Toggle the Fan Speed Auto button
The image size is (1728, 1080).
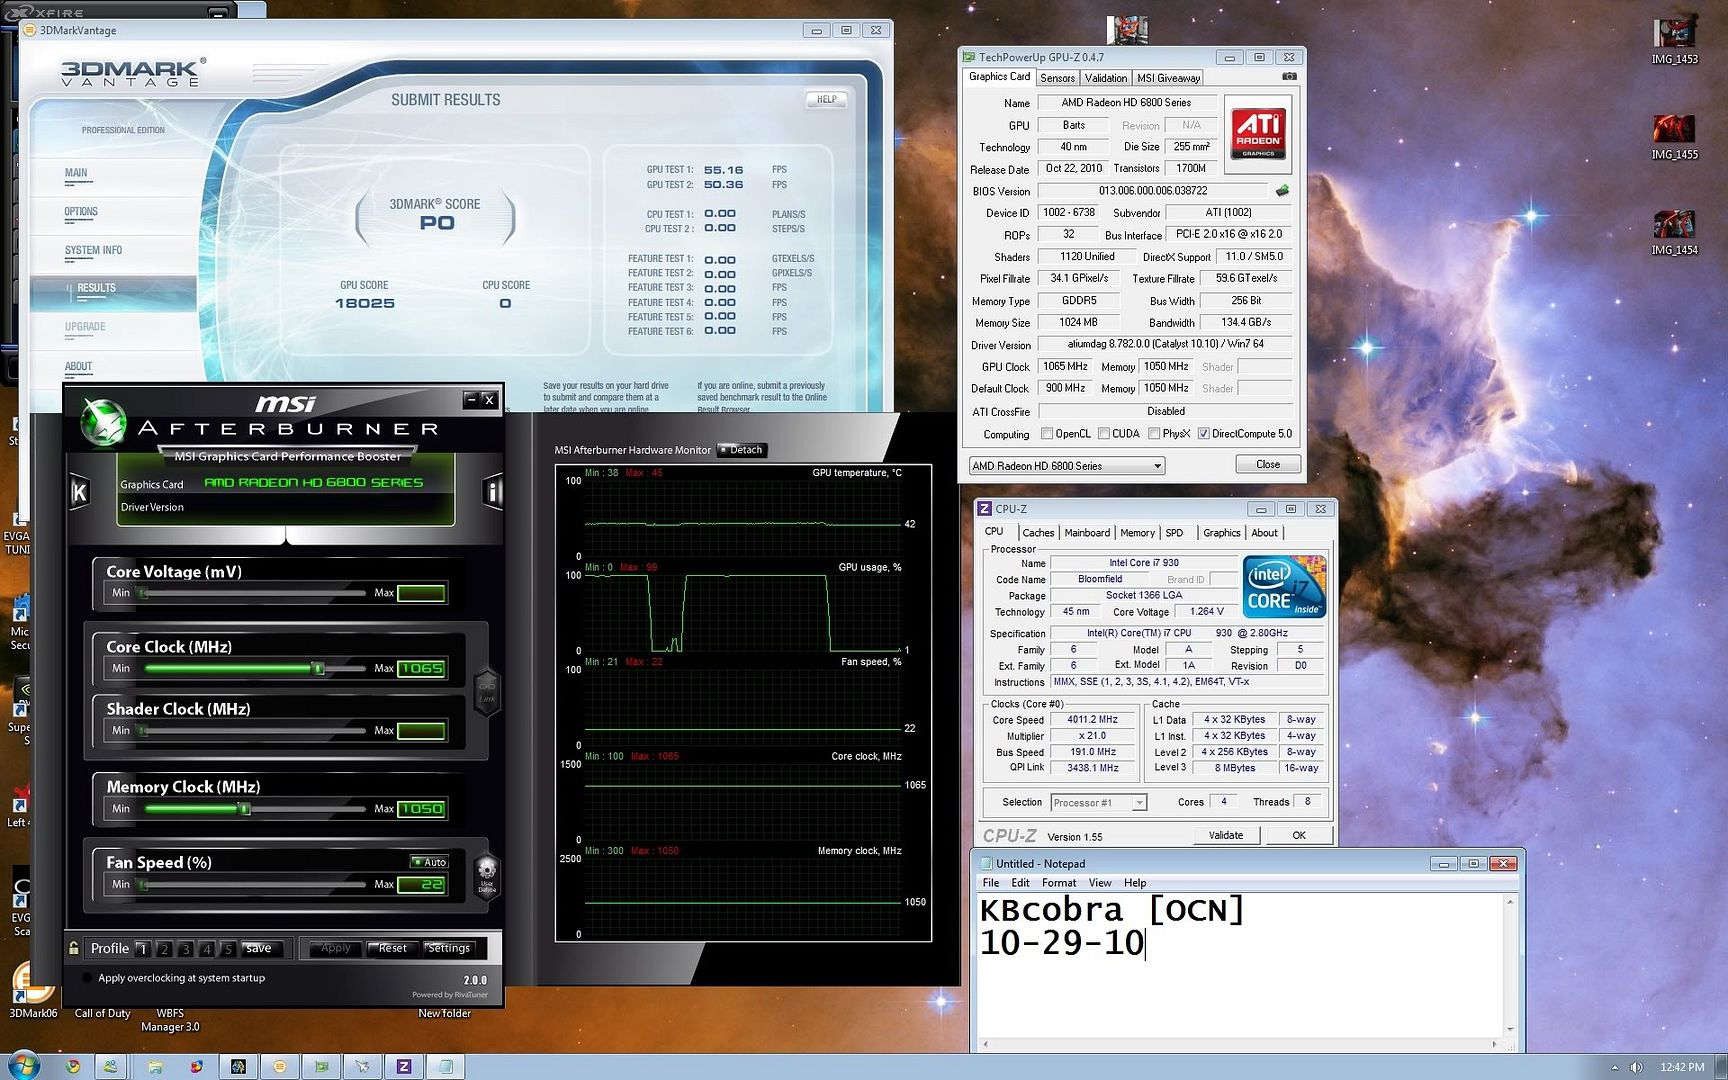pos(430,862)
